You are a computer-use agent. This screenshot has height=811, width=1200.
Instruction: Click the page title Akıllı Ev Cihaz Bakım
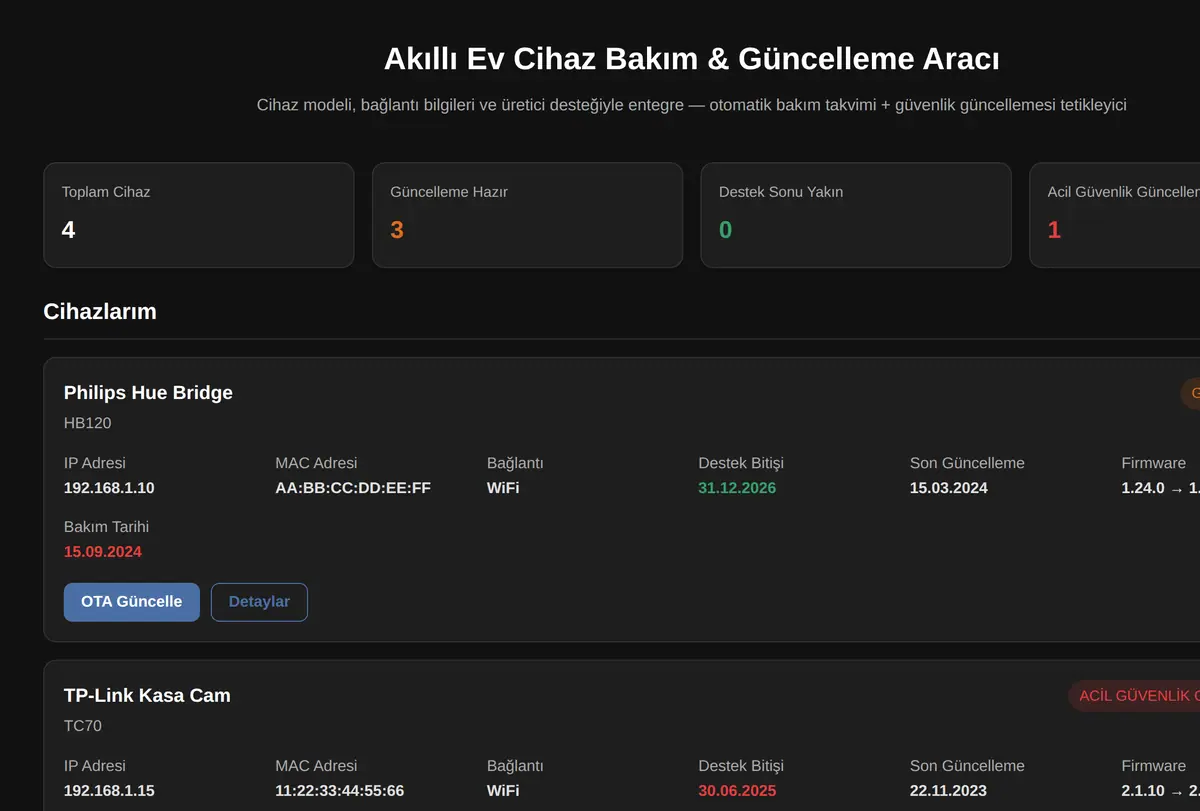click(x=692, y=59)
